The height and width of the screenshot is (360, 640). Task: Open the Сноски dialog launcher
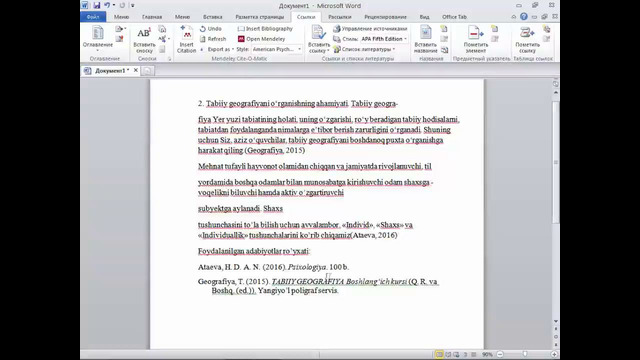169,59
